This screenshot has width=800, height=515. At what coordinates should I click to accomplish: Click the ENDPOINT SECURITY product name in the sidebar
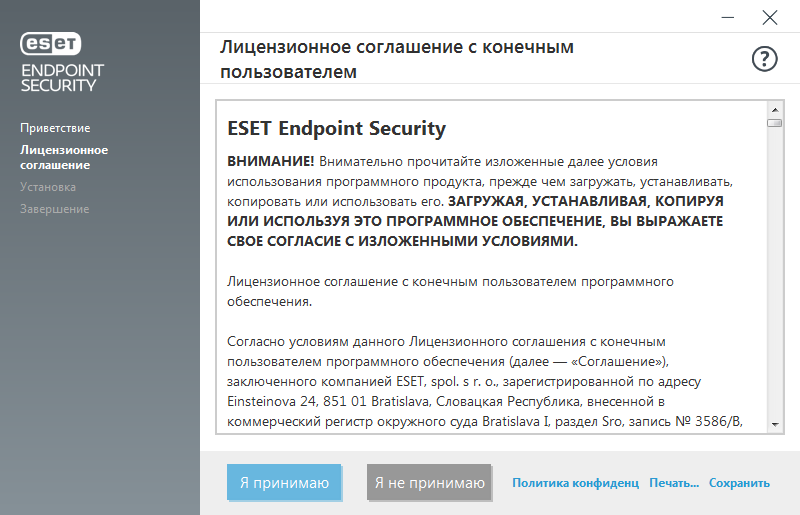(62, 78)
